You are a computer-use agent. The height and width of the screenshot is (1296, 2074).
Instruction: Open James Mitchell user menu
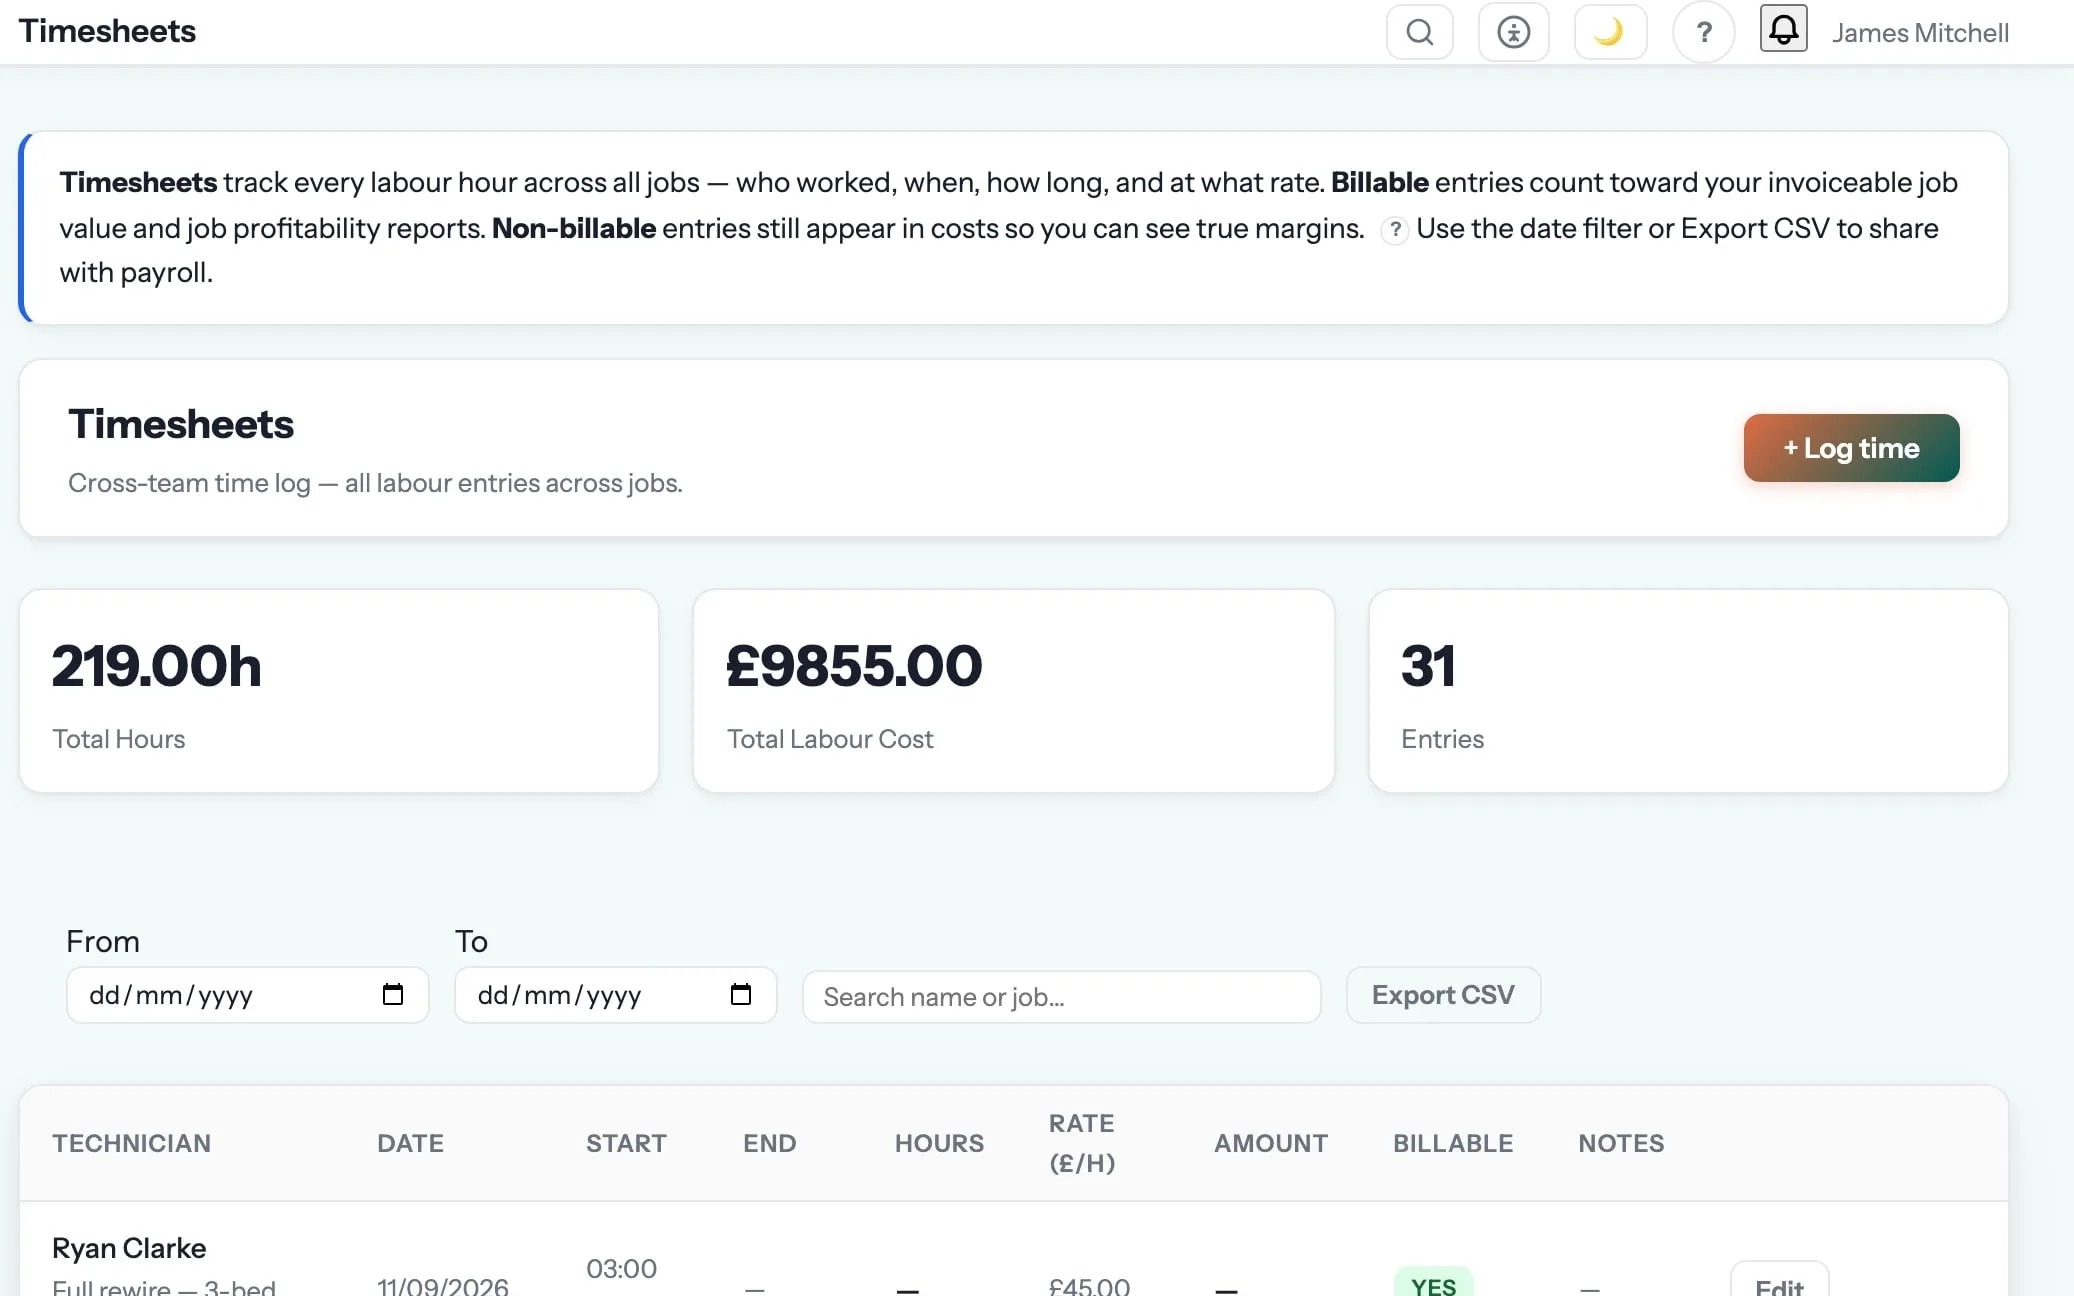pos(1920,33)
